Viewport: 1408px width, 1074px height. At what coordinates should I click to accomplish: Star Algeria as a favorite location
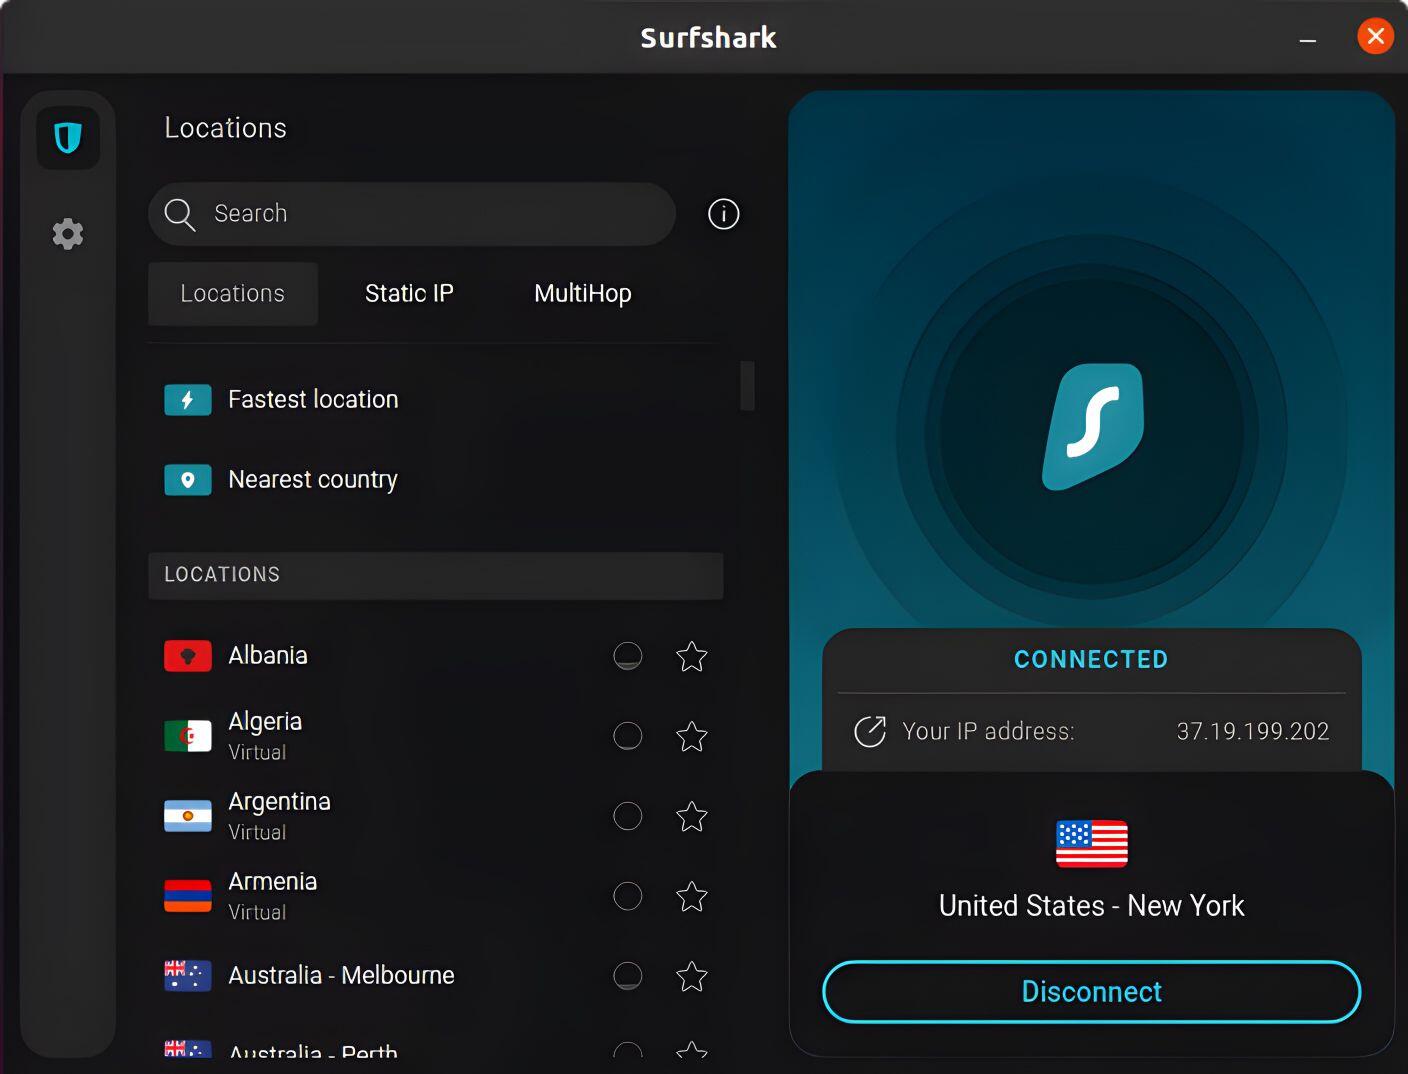(691, 737)
